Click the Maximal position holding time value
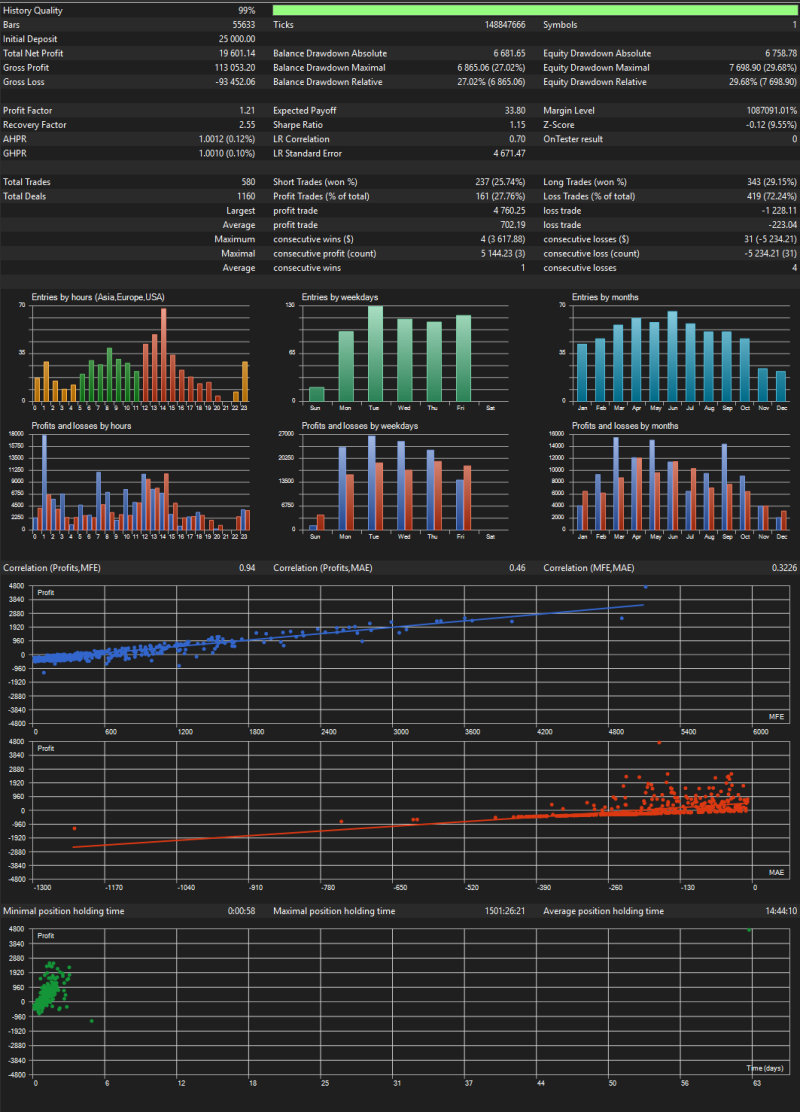This screenshot has height=1112, width=800. pos(500,911)
